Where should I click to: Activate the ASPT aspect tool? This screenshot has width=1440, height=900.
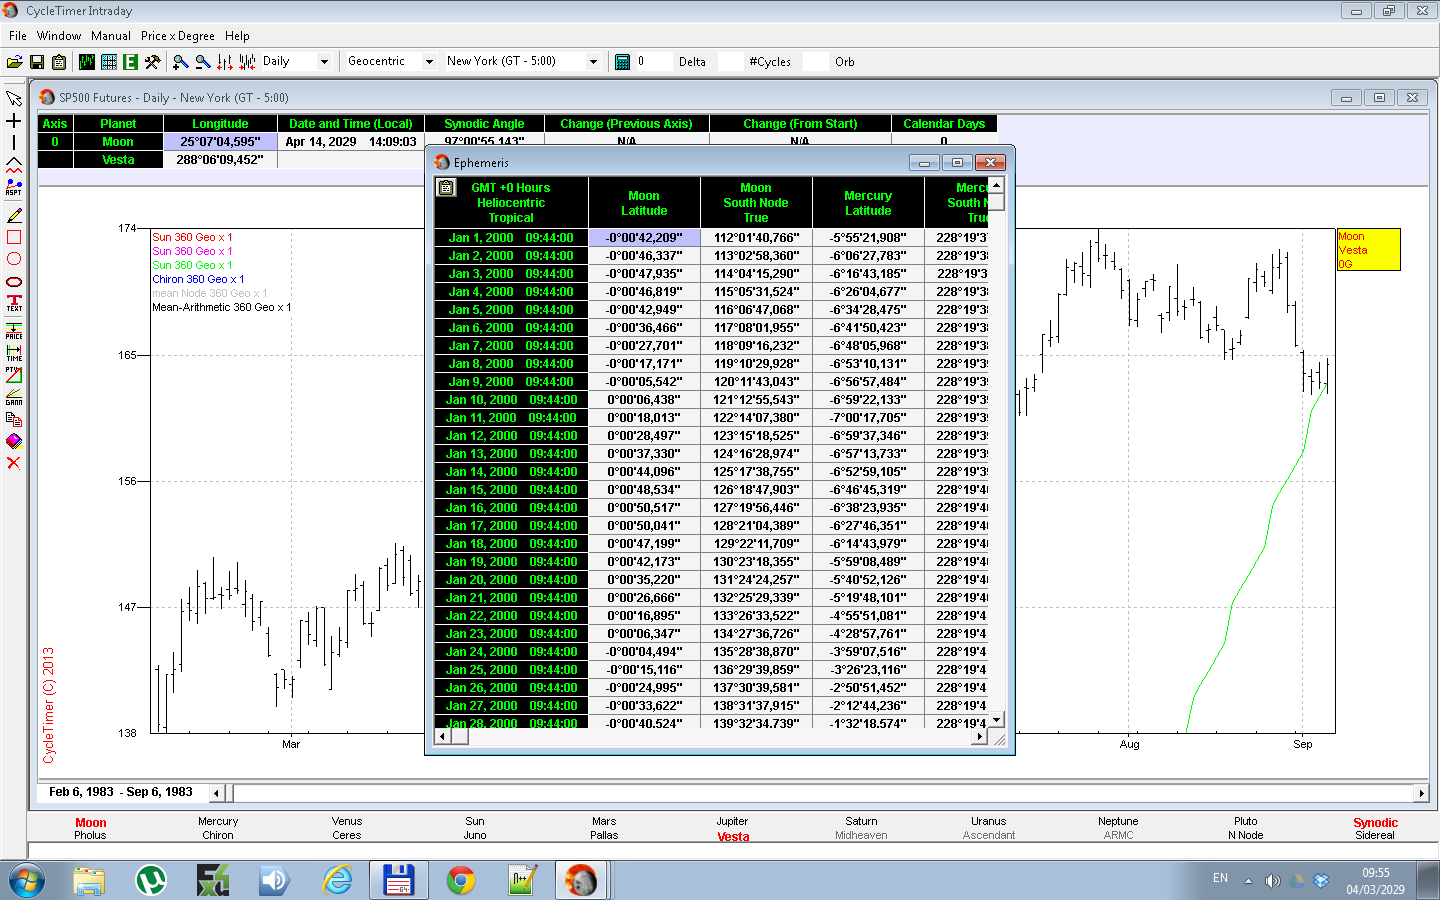click(x=14, y=187)
